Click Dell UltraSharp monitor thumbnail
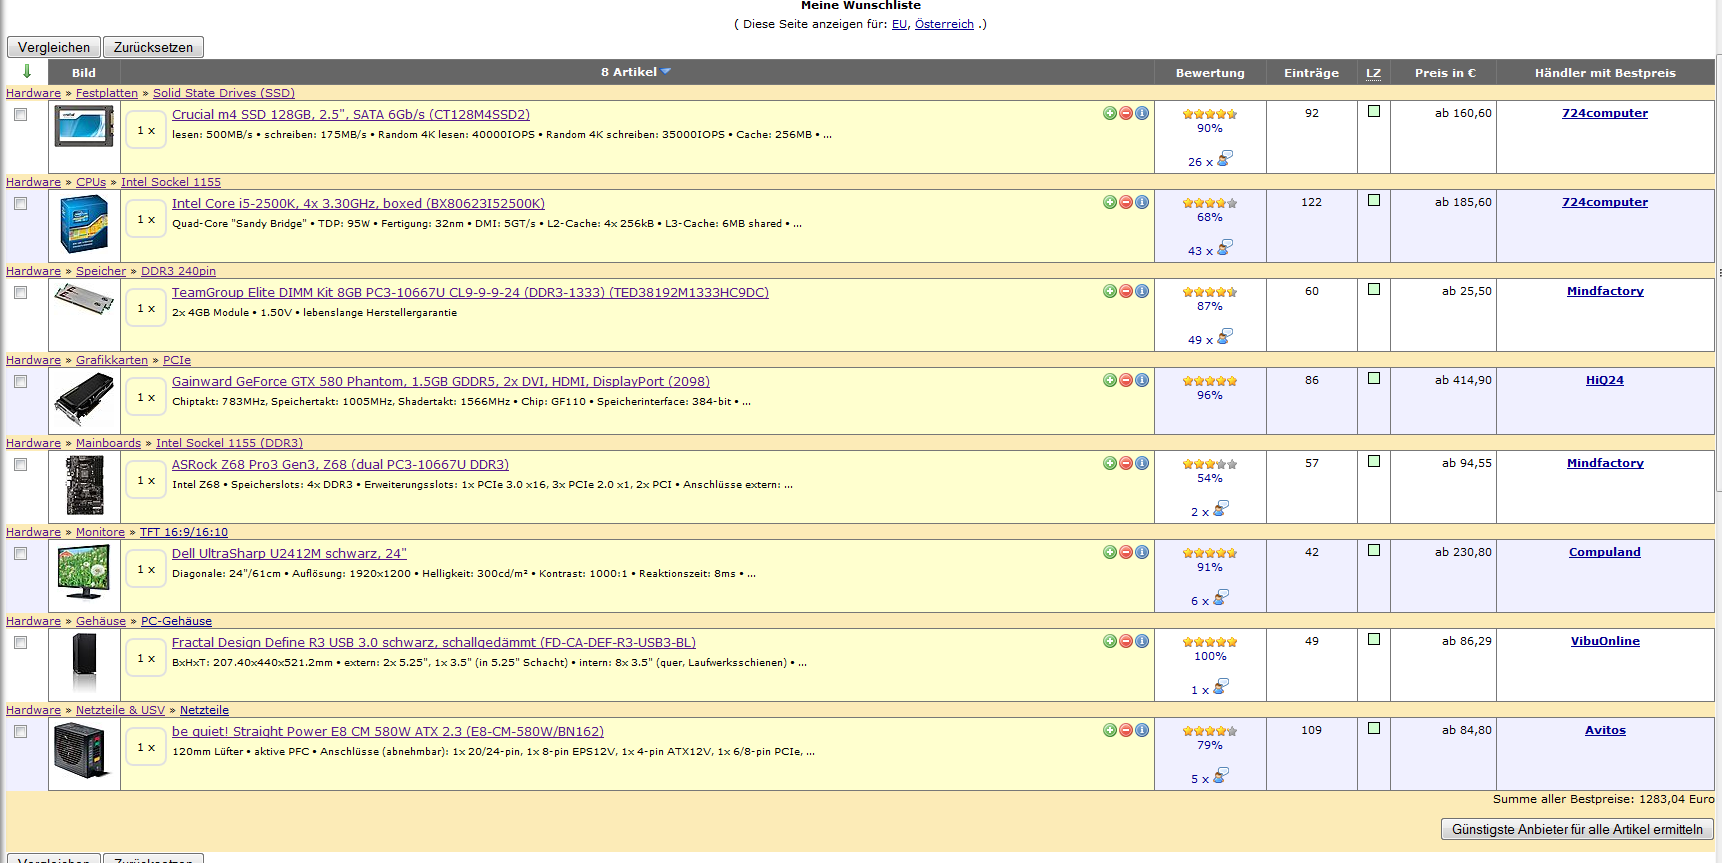The image size is (1722, 863). [x=84, y=572]
